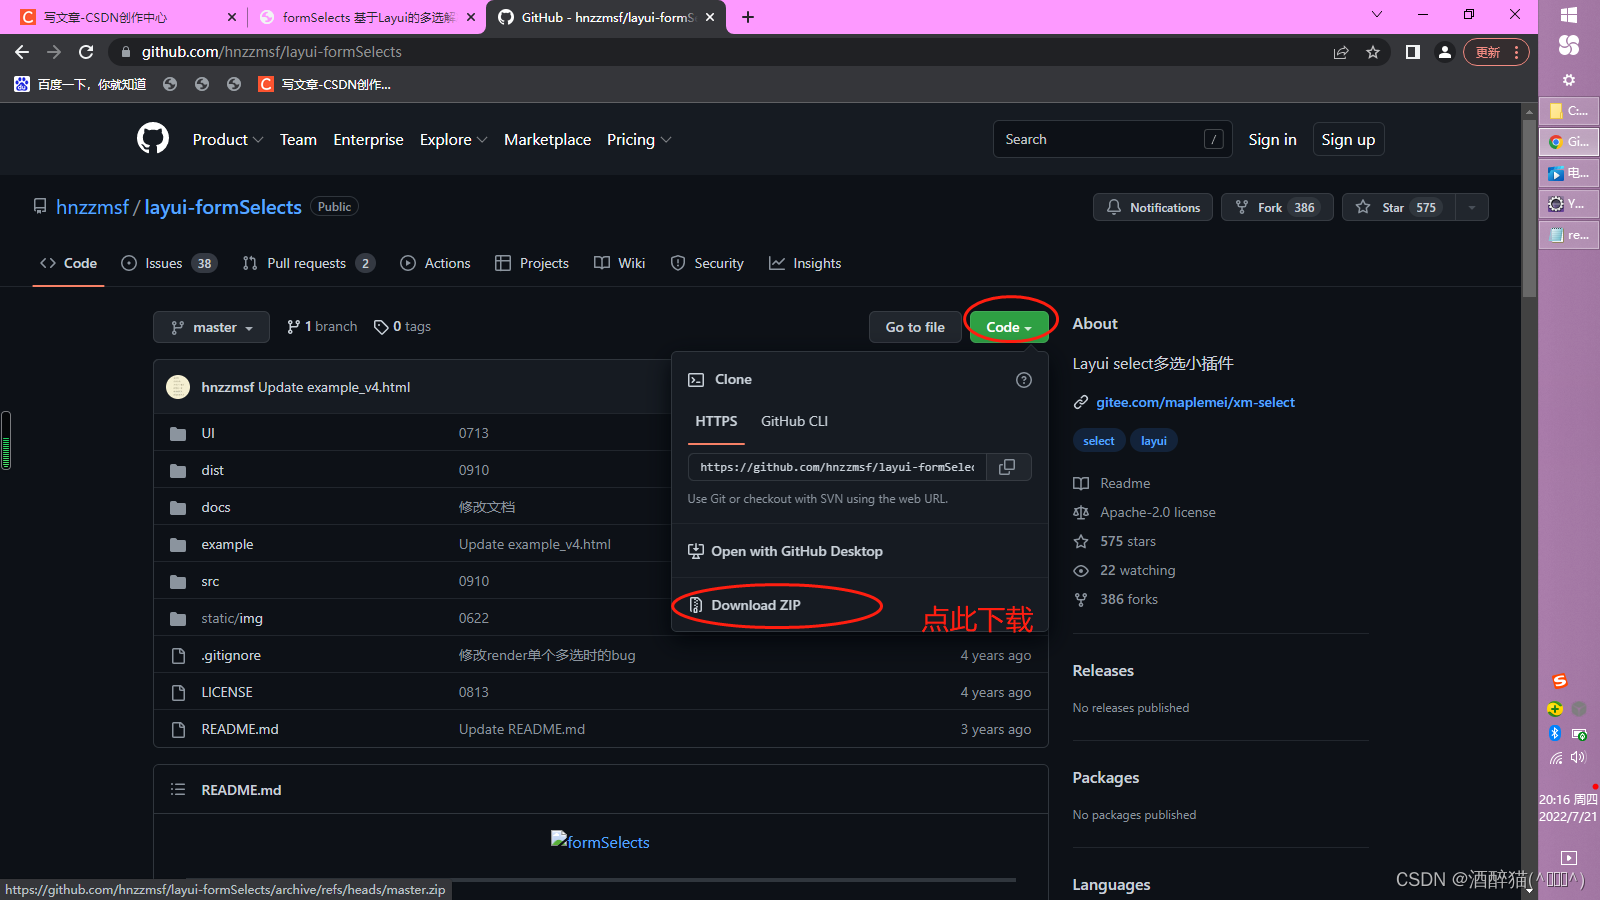Click the GitHub Octocat logo
Viewport: 1600px width, 900px height.
153,139
